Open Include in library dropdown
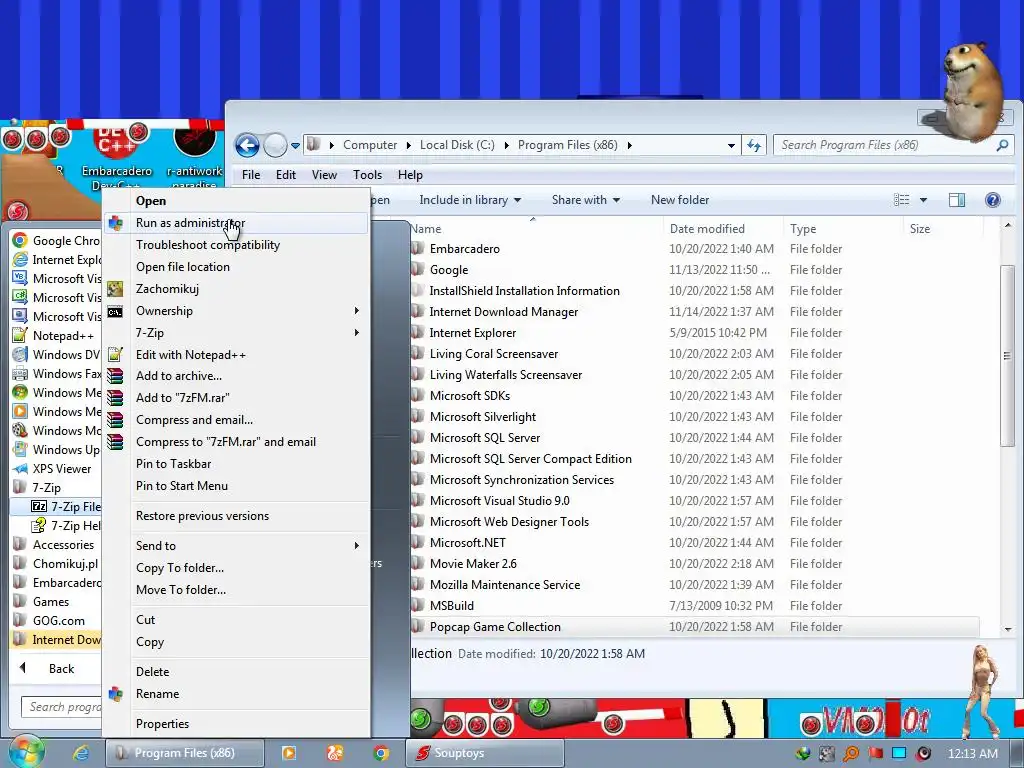Viewport: 1024px width, 768px height. 470,200
